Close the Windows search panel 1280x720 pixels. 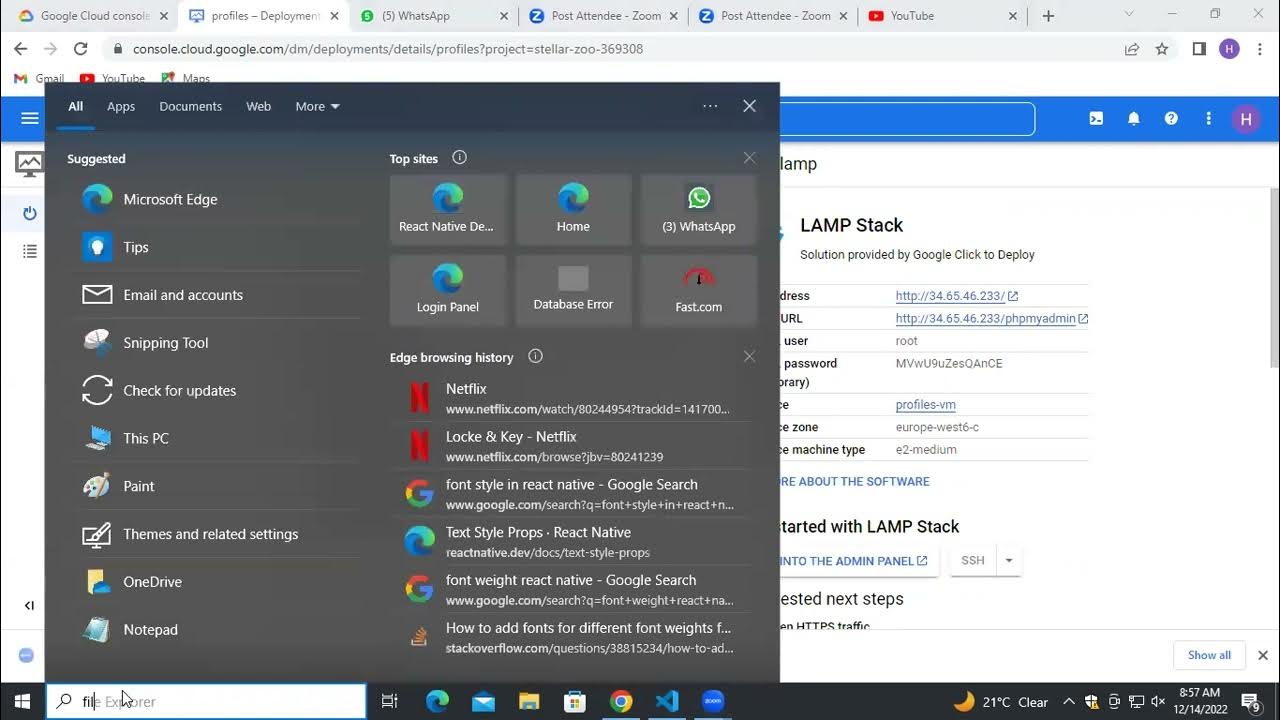(x=749, y=106)
